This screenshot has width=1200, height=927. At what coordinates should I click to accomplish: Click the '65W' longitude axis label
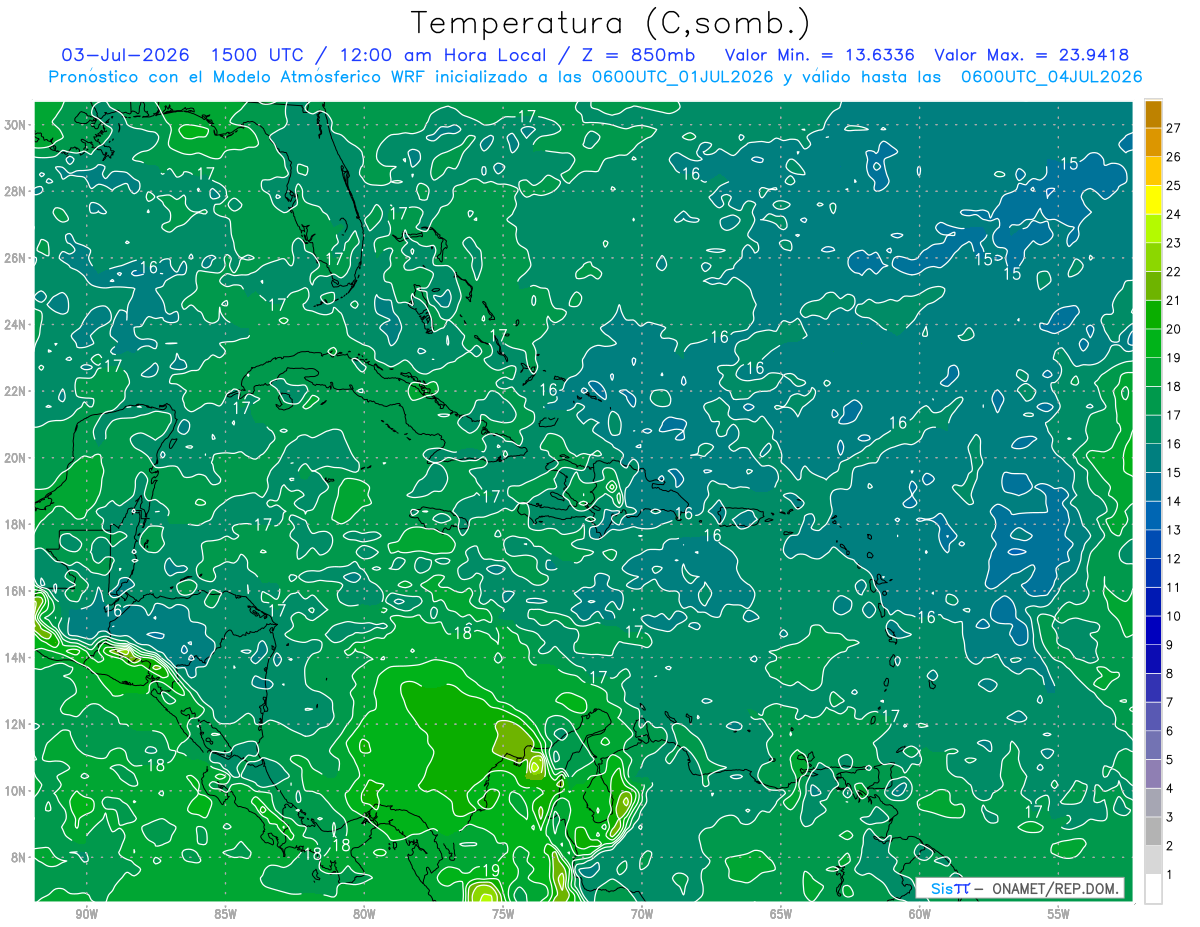(781, 915)
